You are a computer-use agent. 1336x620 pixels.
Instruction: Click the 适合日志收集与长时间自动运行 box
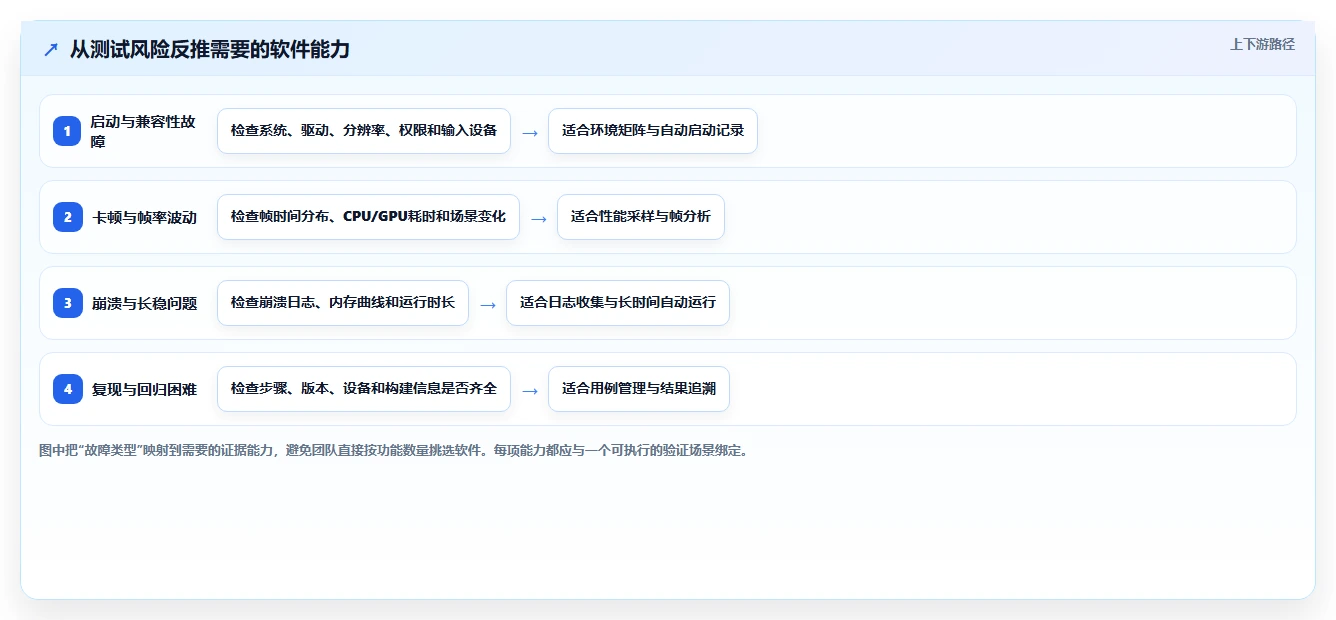[618, 303]
